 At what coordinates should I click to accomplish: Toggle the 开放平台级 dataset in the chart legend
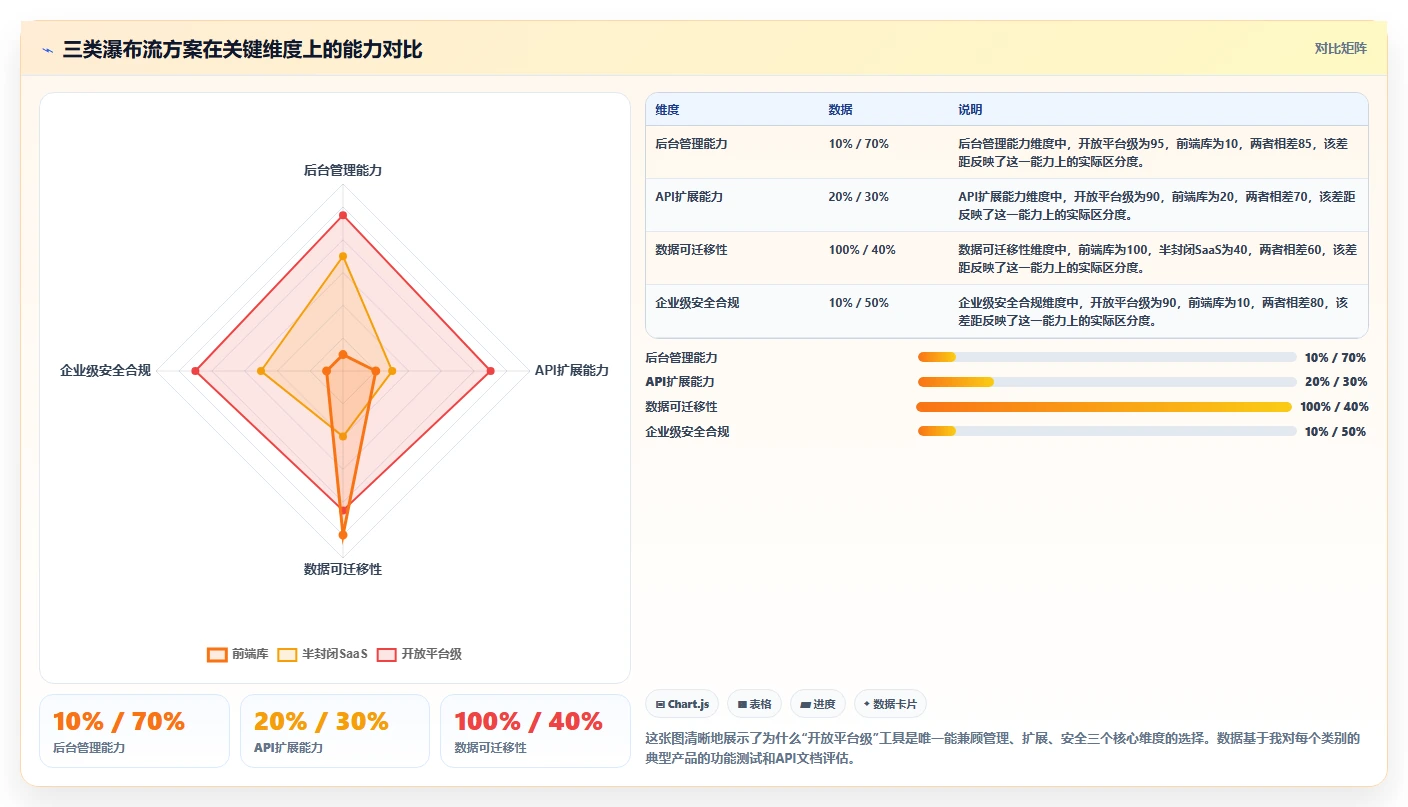pos(419,654)
